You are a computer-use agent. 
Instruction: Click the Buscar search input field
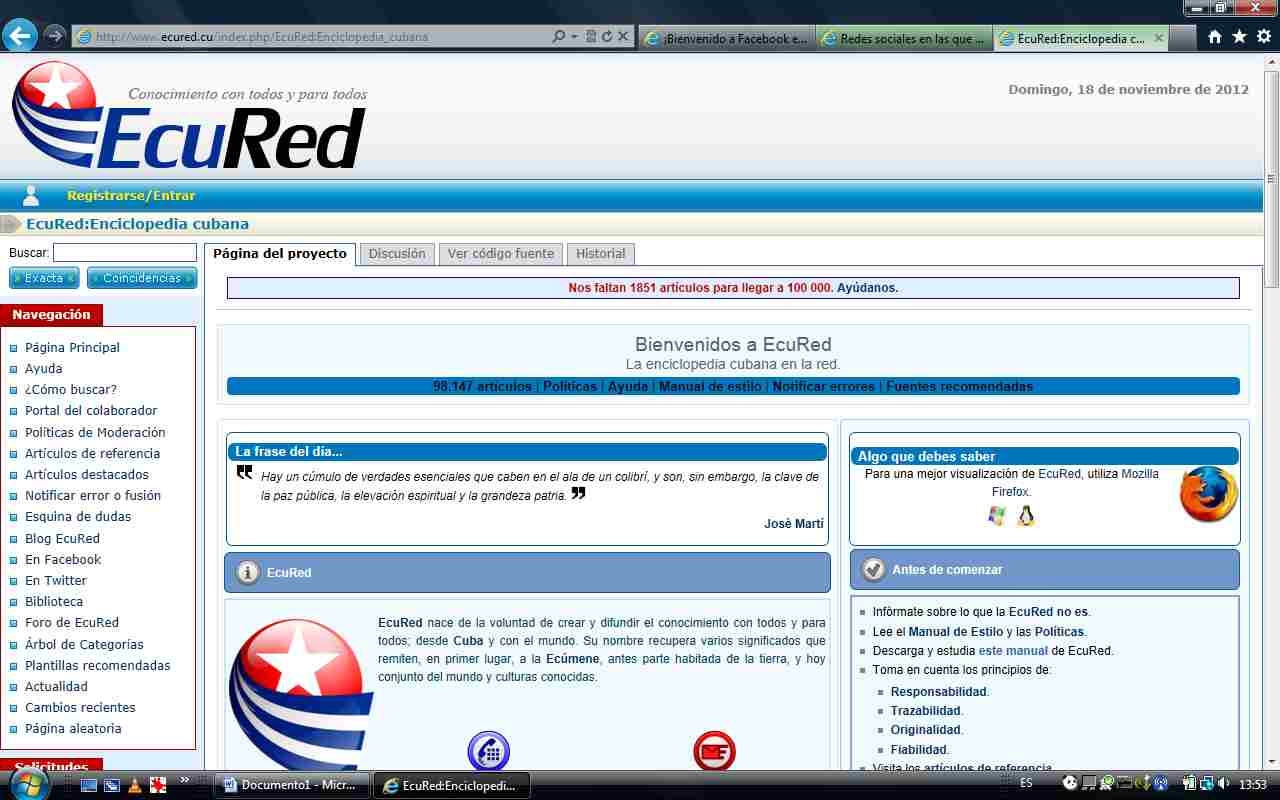[x=125, y=253]
